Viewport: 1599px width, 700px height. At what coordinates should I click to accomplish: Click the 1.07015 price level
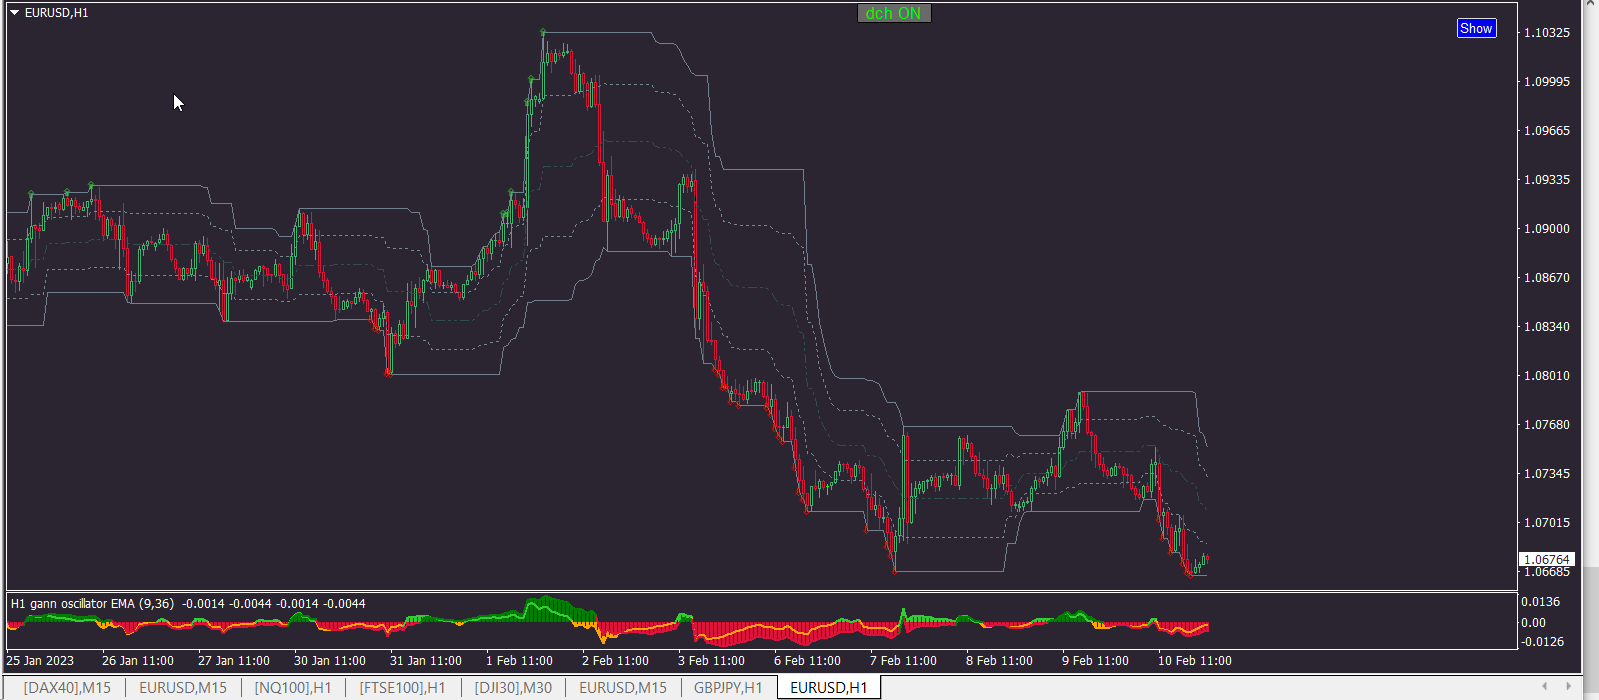click(1547, 523)
